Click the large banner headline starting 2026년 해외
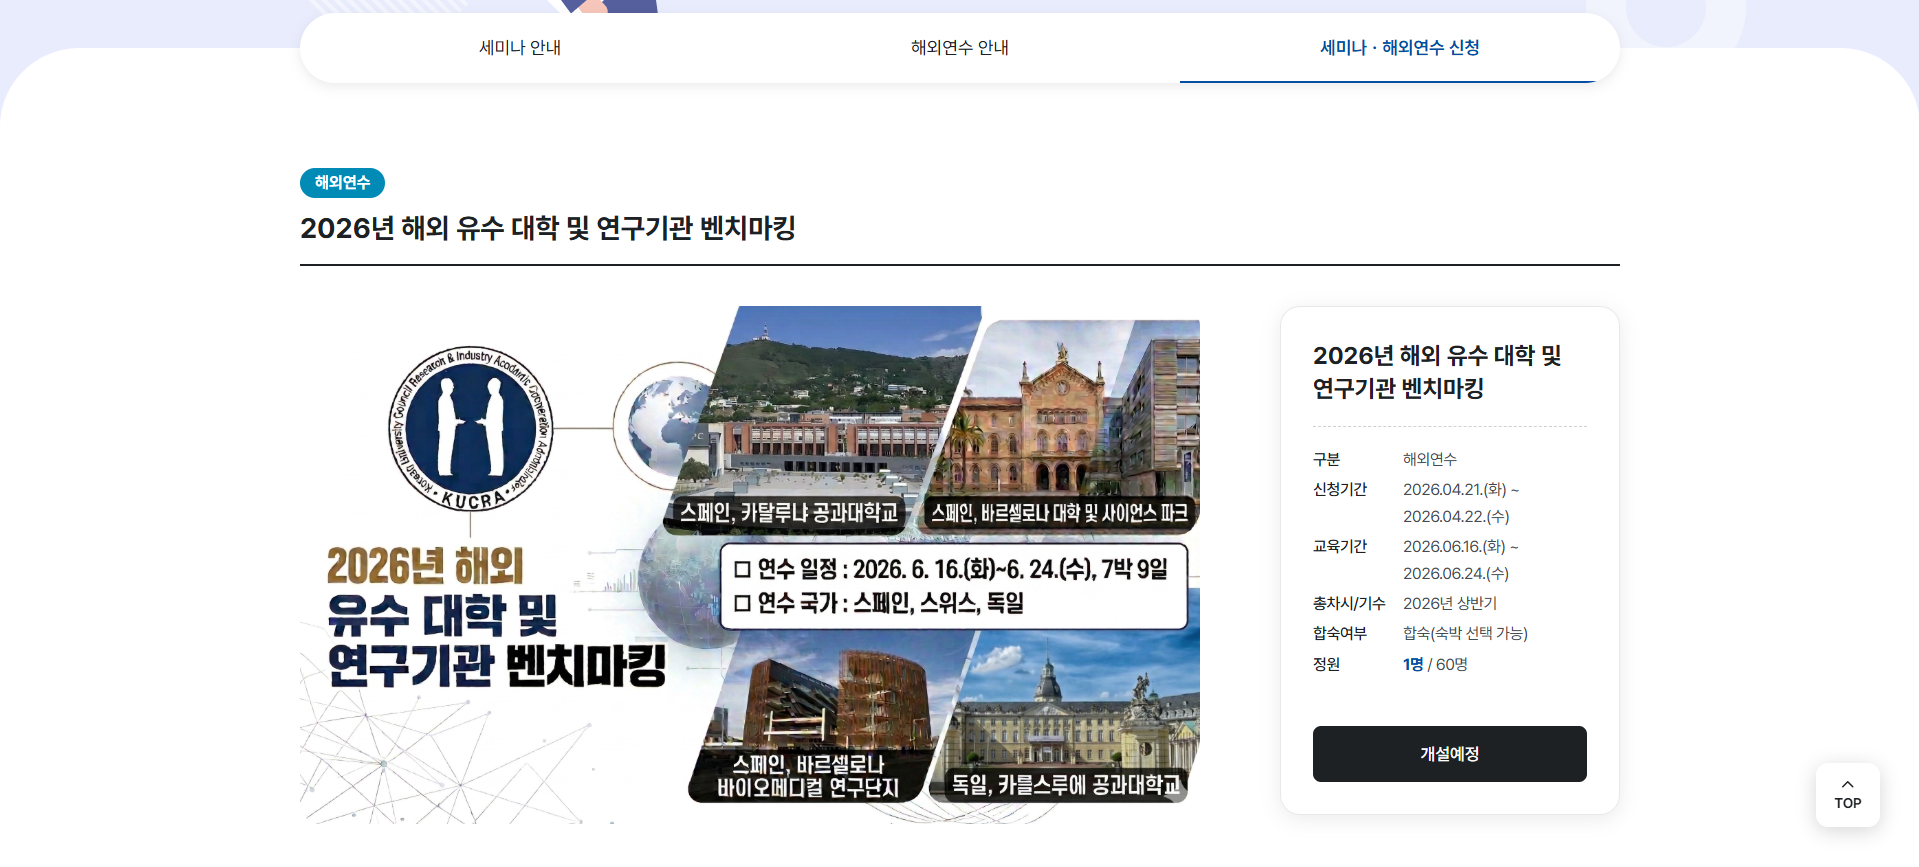 pyautogui.click(x=495, y=617)
